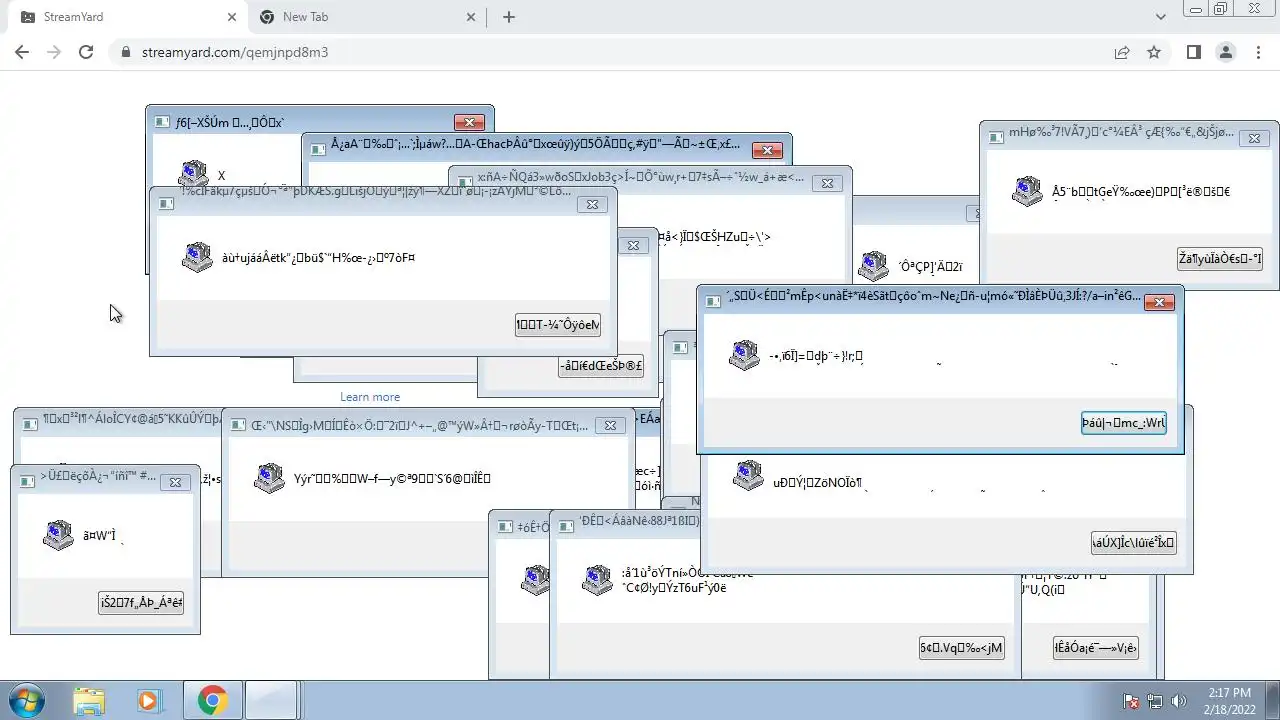Click the button starting with 'łÈãÓa' at bottom right
The width and height of the screenshot is (1280, 720).
pos(1095,648)
